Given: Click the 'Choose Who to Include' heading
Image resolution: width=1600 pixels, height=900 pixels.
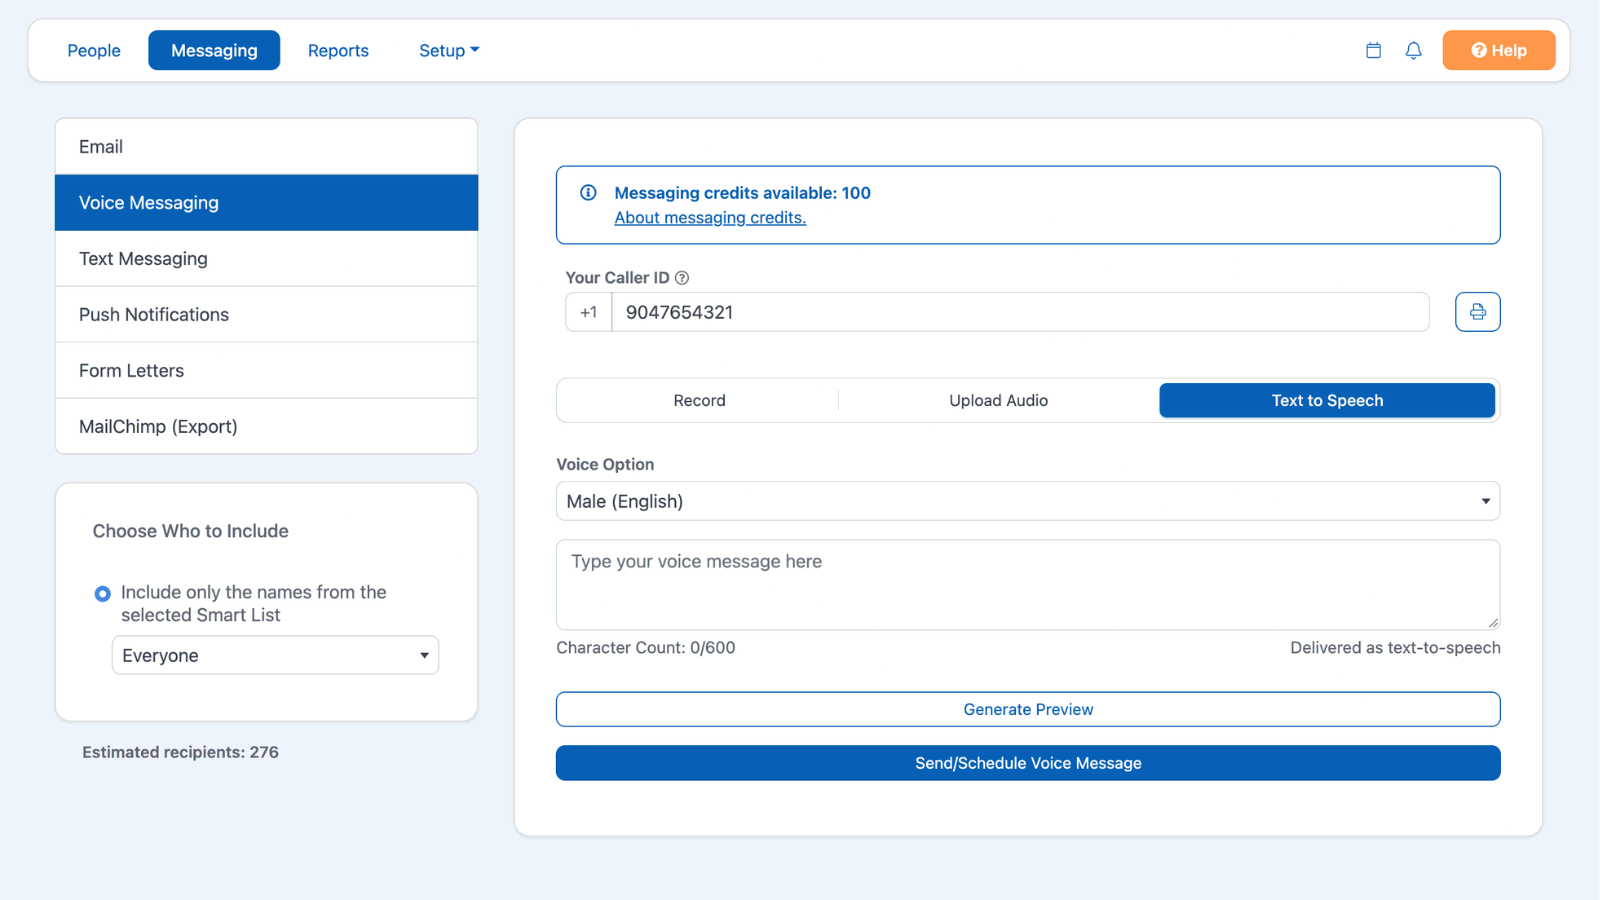Looking at the screenshot, I should 191,531.
